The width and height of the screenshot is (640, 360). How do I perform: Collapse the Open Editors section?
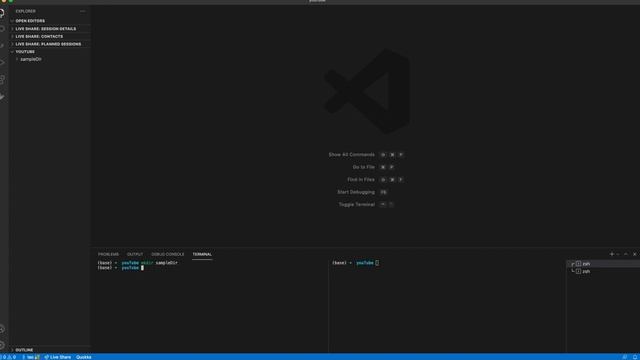[x=50, y=21]
